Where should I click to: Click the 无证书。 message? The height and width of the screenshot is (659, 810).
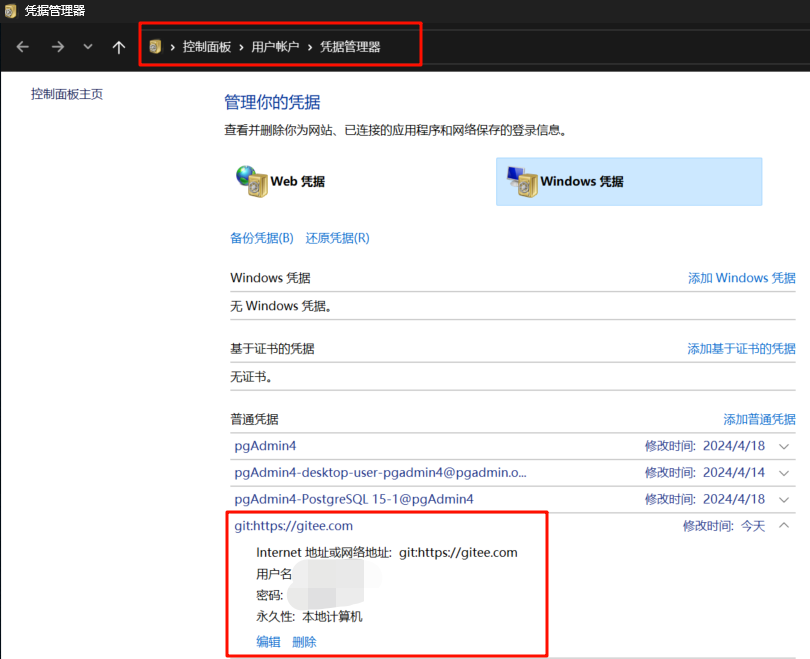click(x=252, y=376)
